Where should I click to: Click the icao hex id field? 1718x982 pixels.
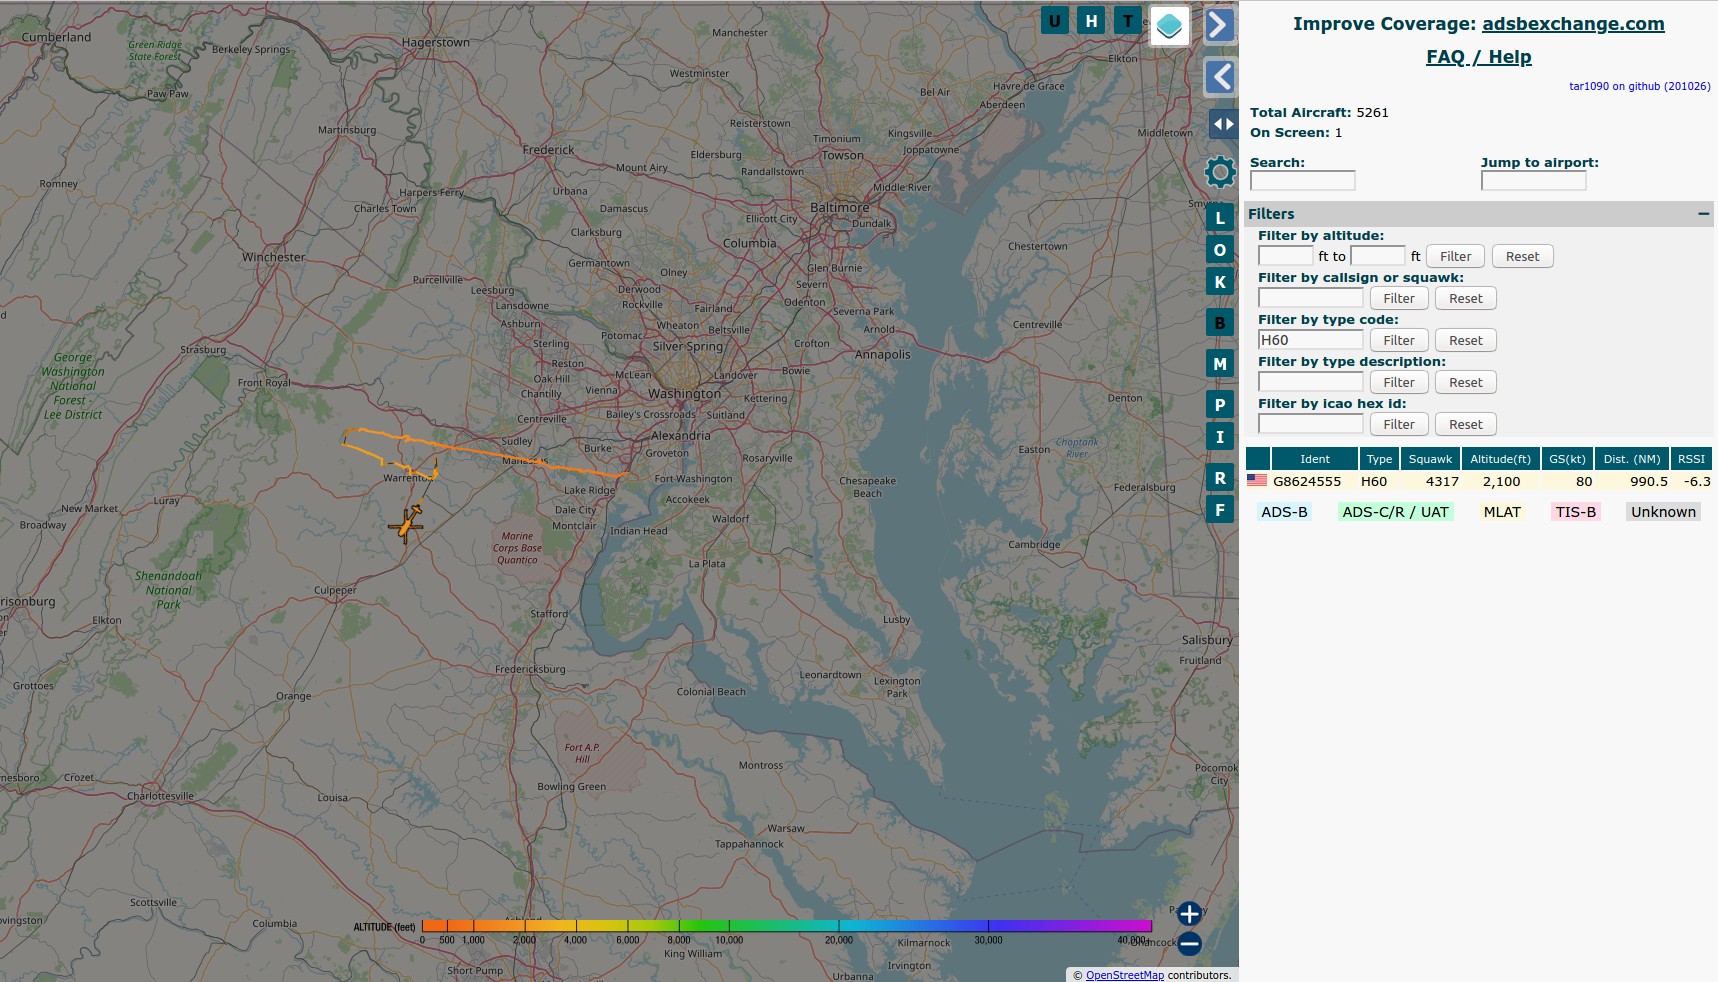click(x=1311, y=424)
